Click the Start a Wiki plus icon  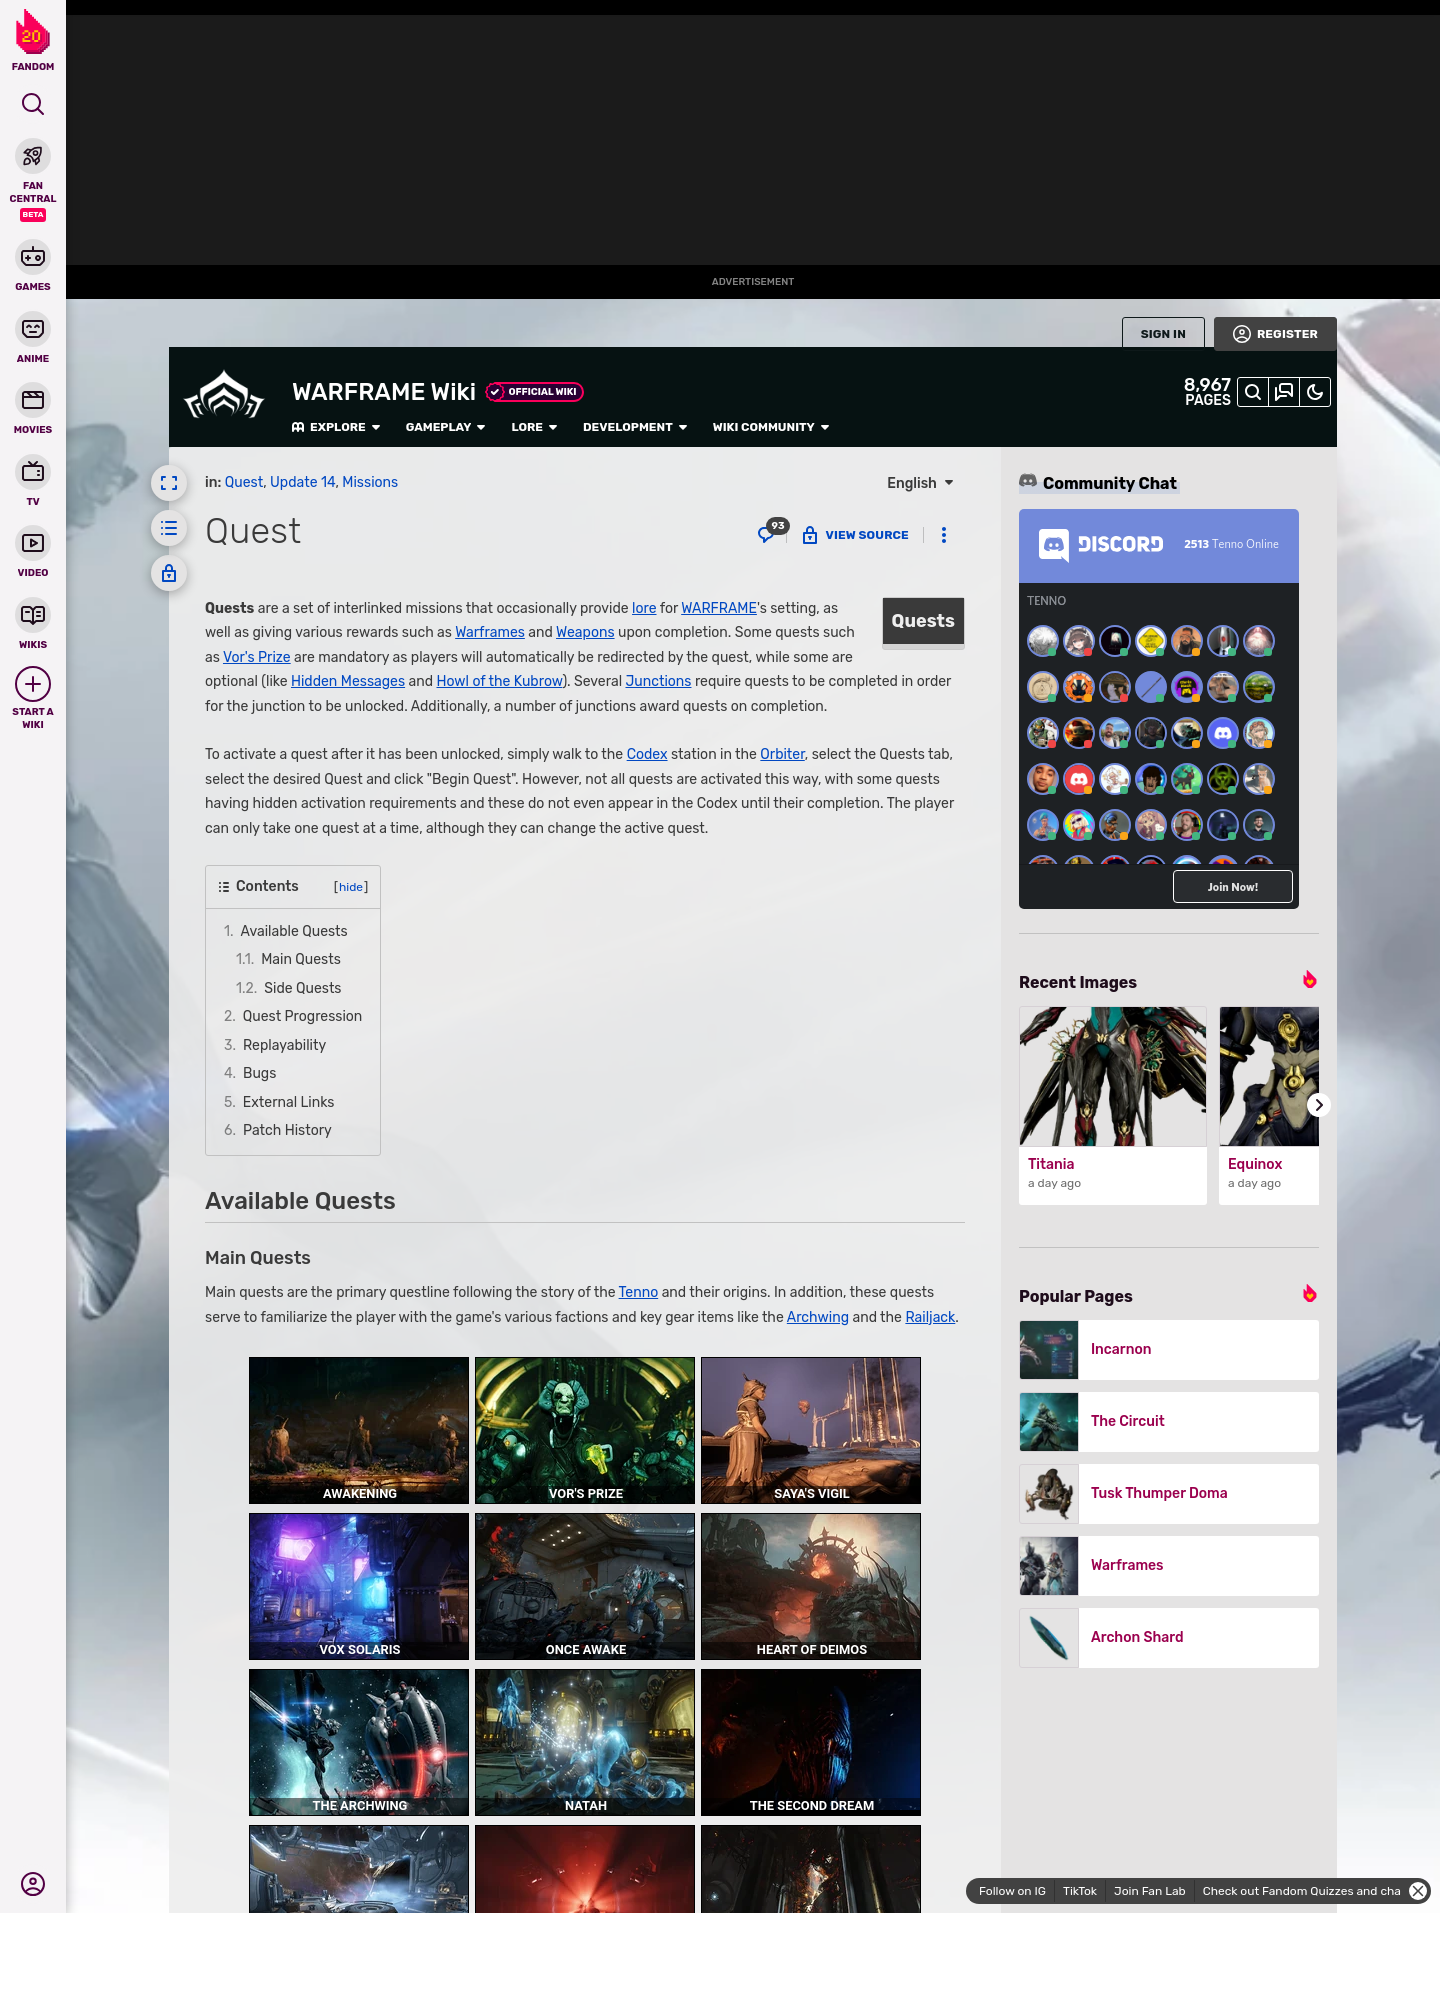point(33,684)
